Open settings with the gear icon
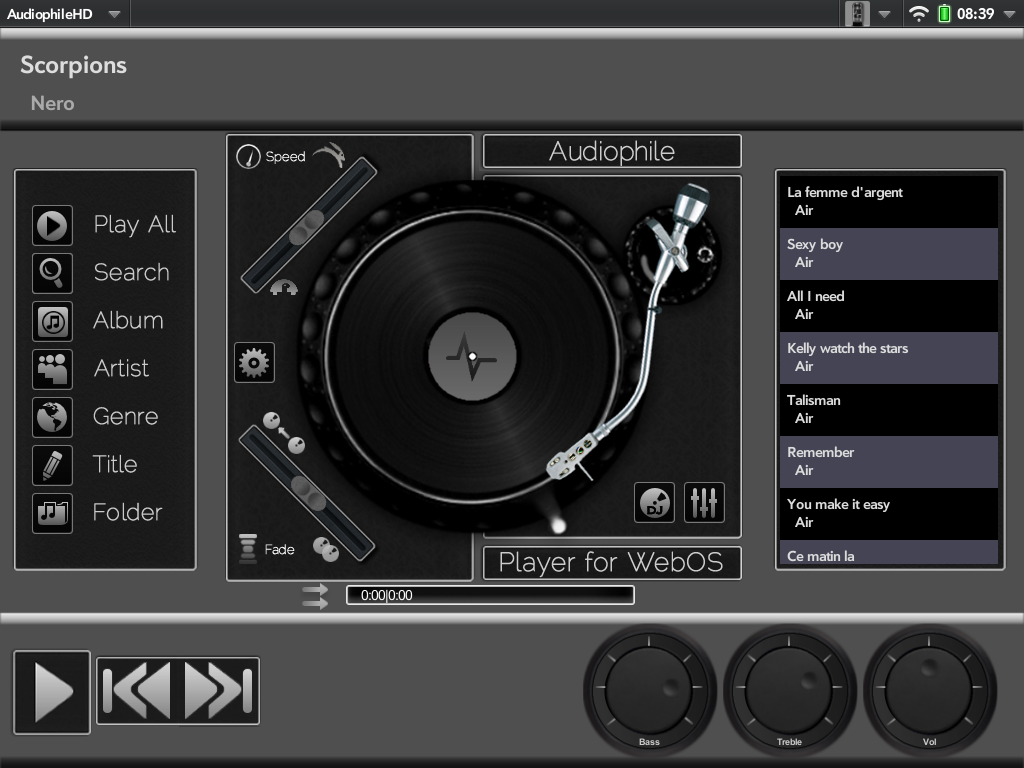This screenshot has height=768, width=1024. [x=254, y=362]
